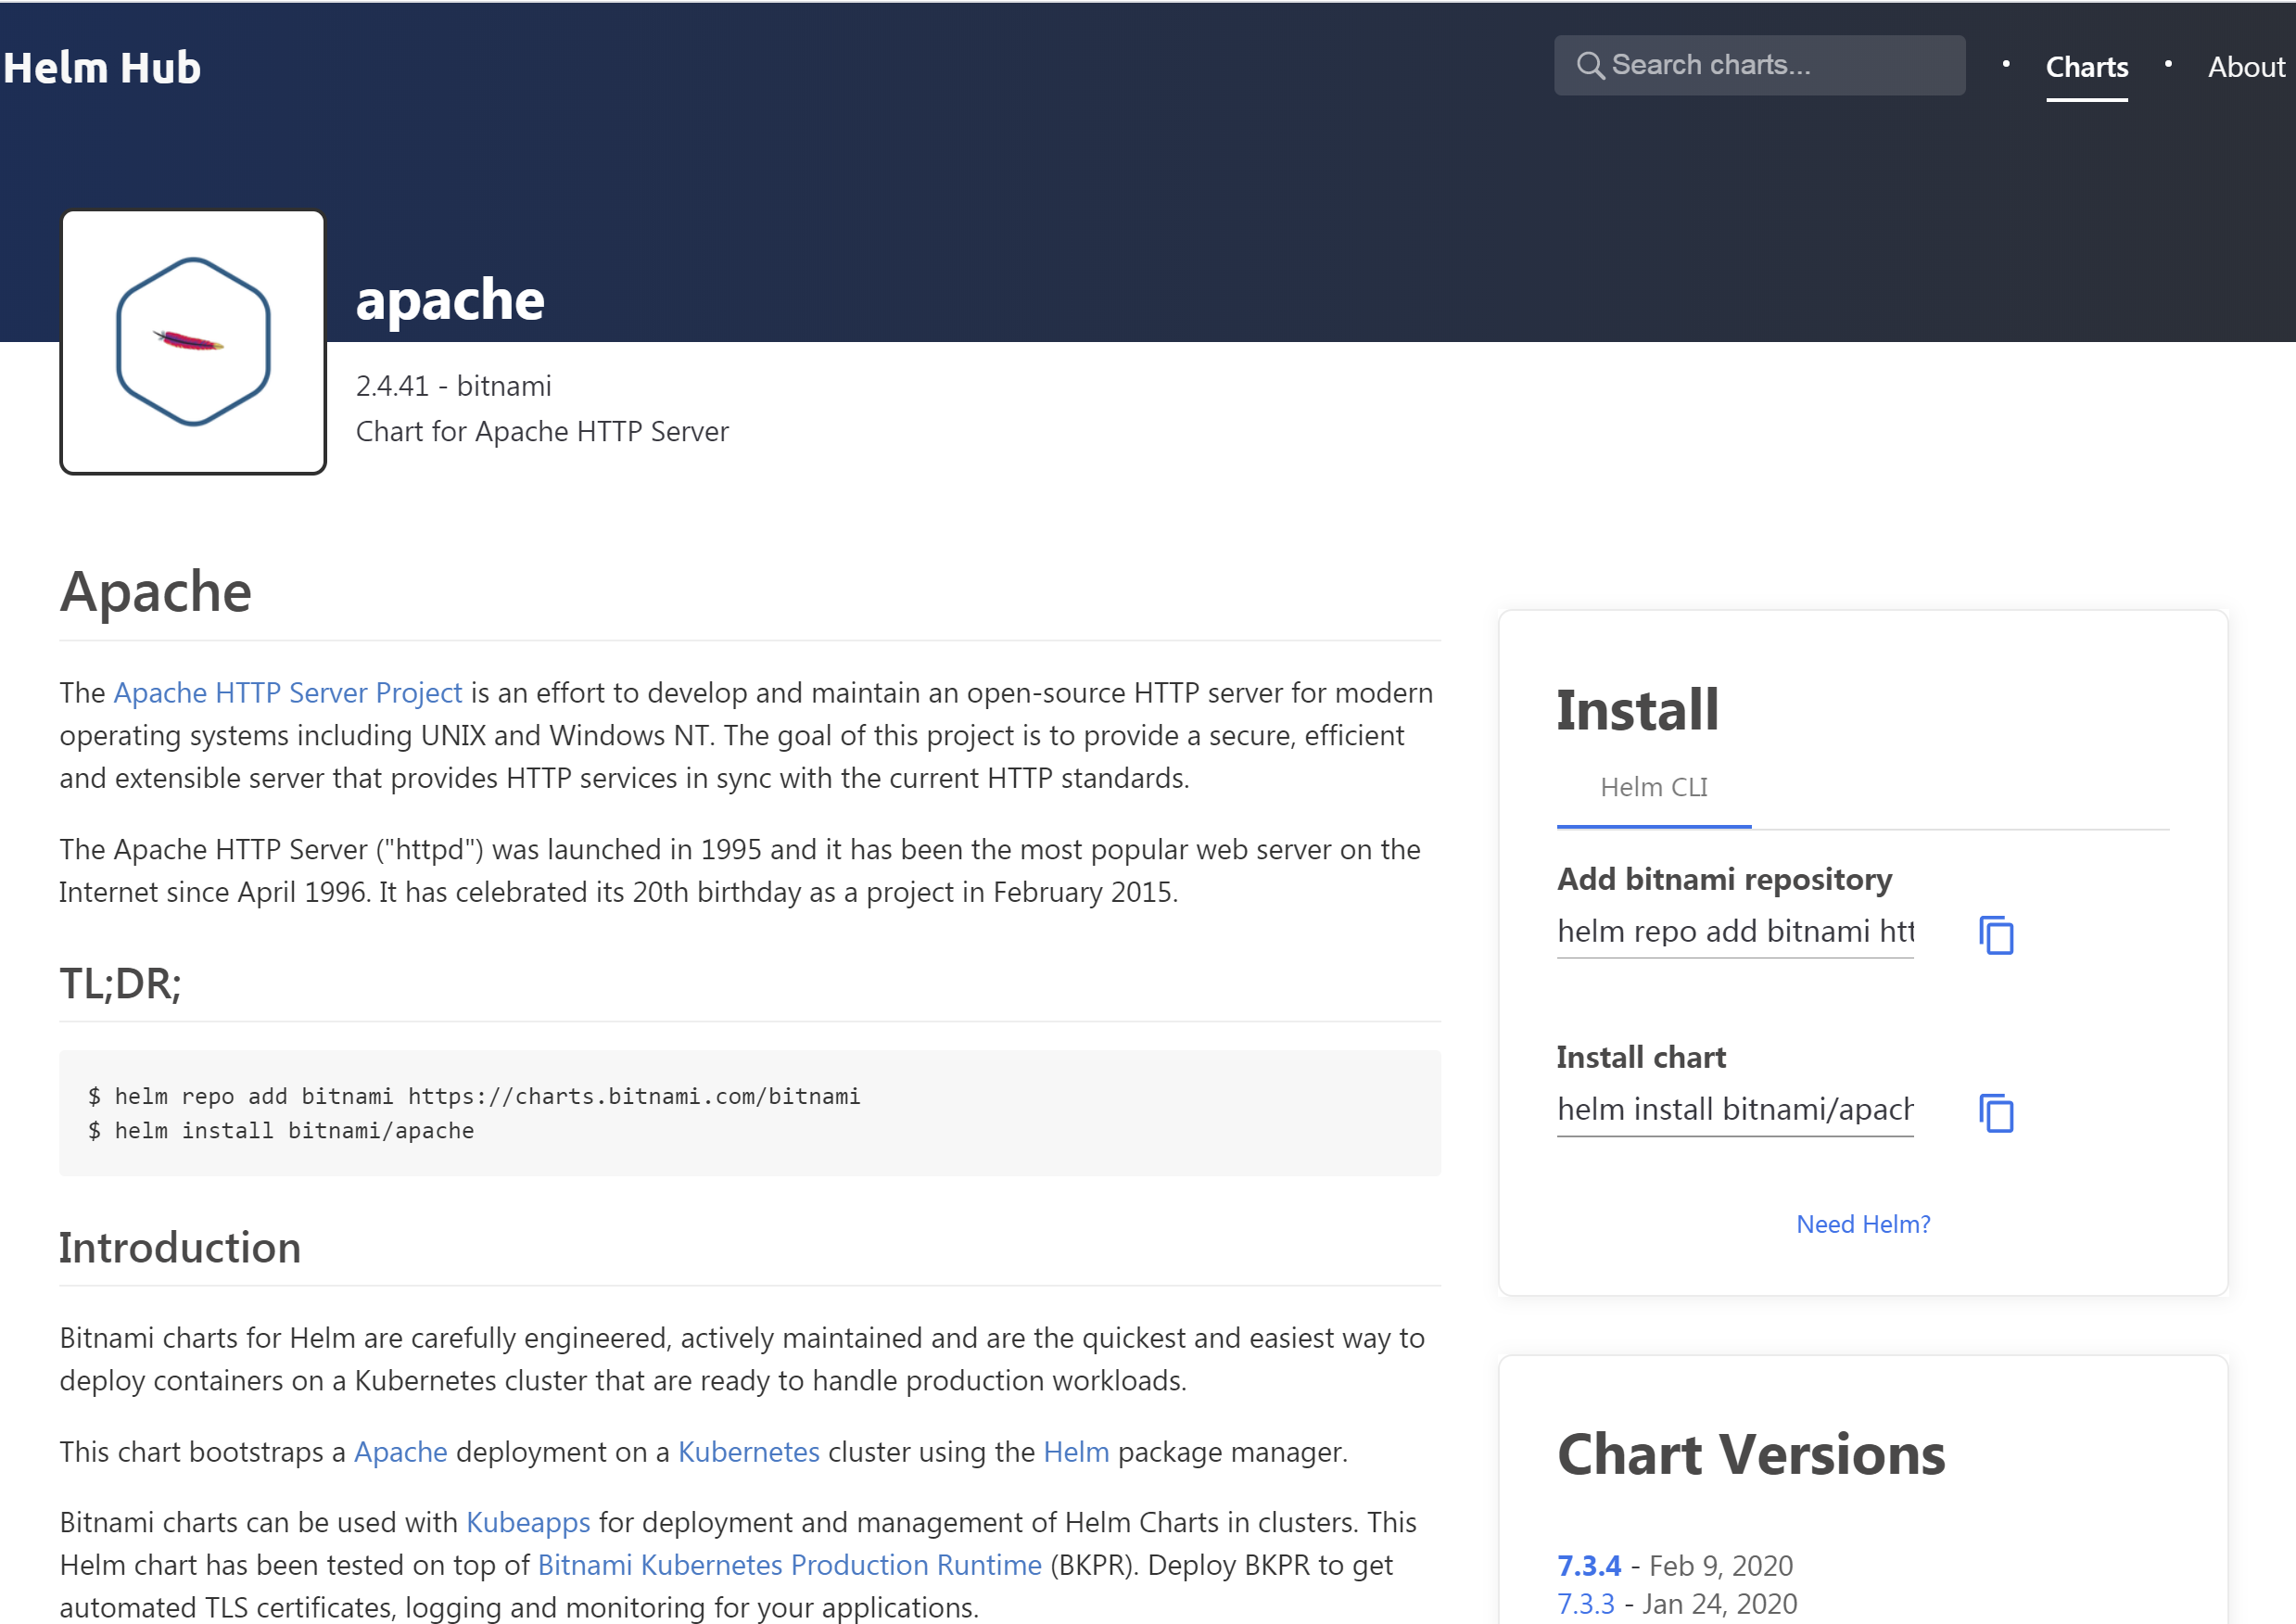2296x1624 pixels.
Task: Select the Helm CLI tab
Action: tap(1653, 788)
